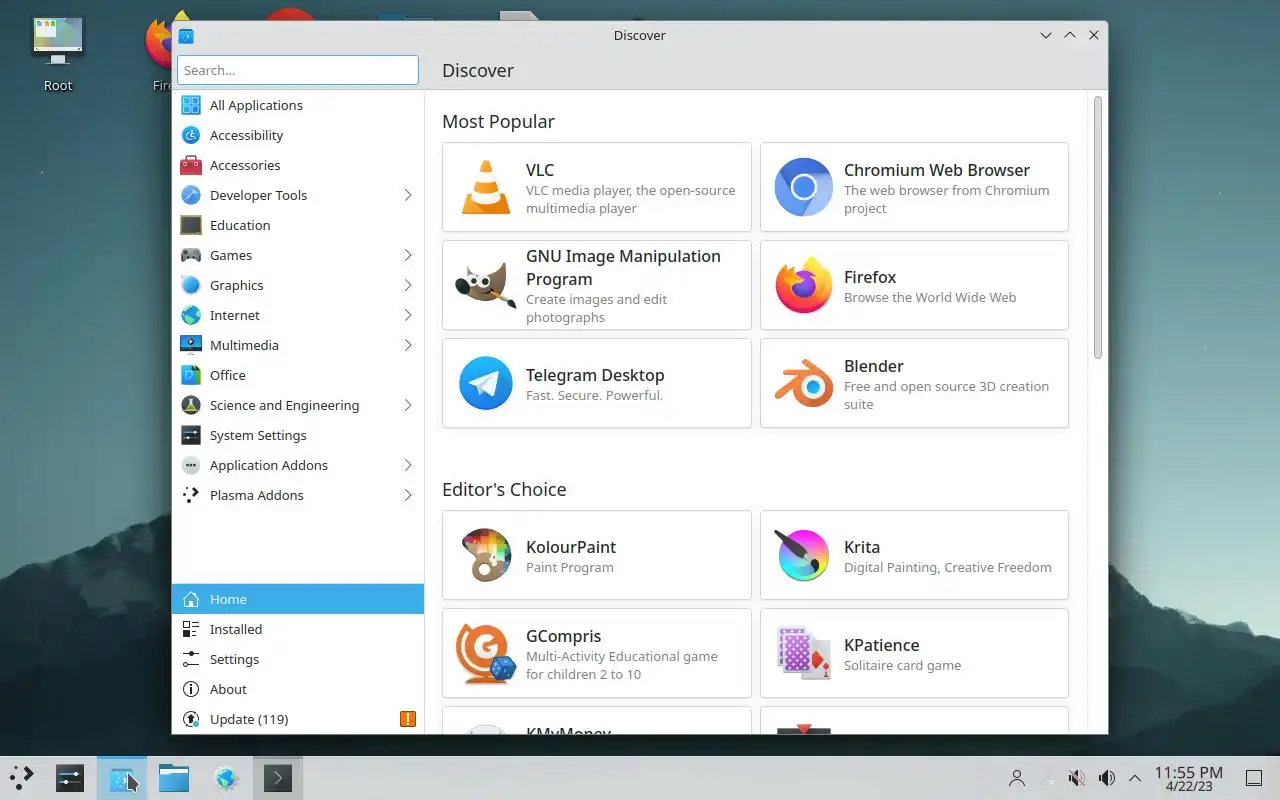Click the Installed list icon
Viewport: 1280px width, 800px height.
[191, 629]
